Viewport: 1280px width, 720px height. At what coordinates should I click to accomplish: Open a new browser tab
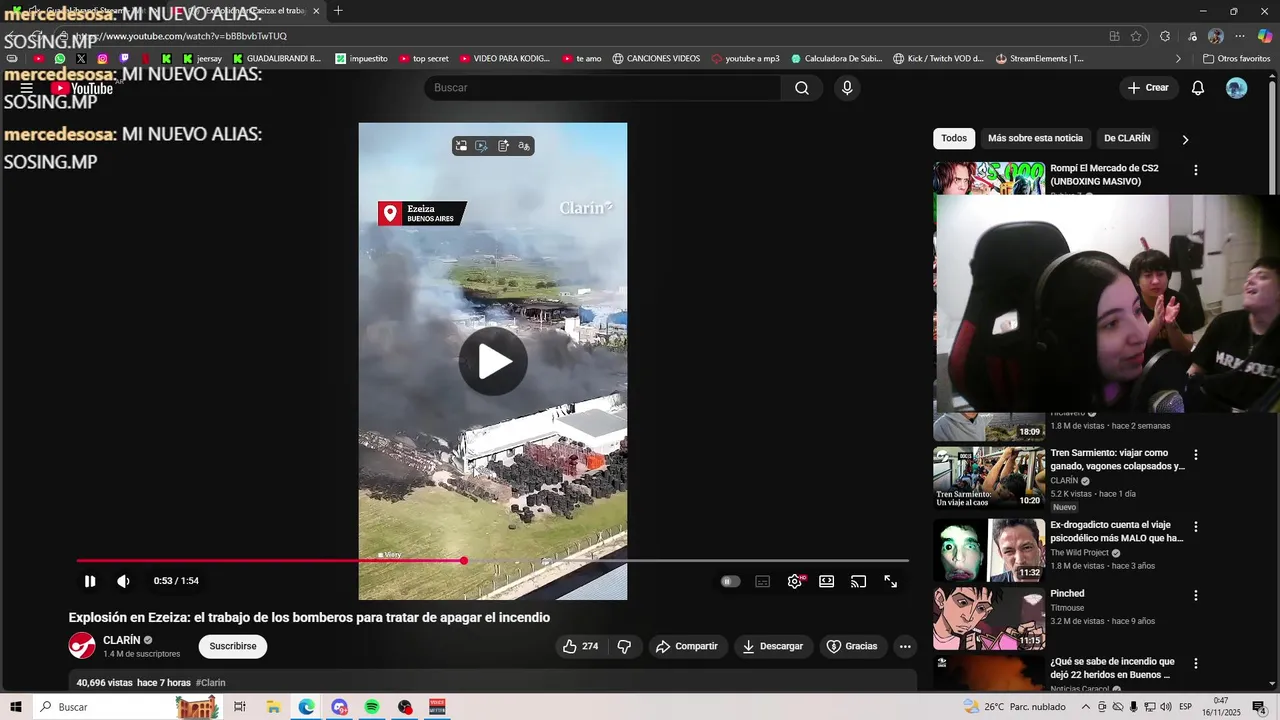338,11
